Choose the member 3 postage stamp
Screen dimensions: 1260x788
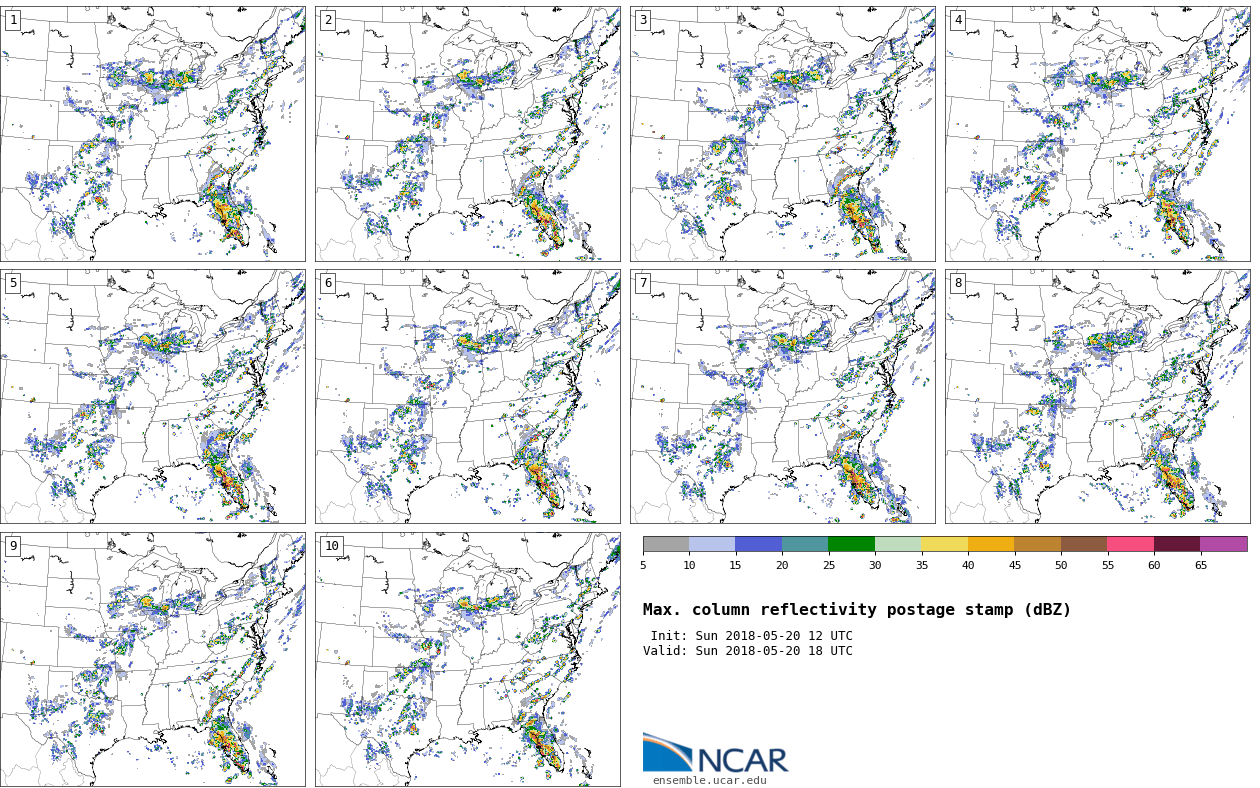783,134
